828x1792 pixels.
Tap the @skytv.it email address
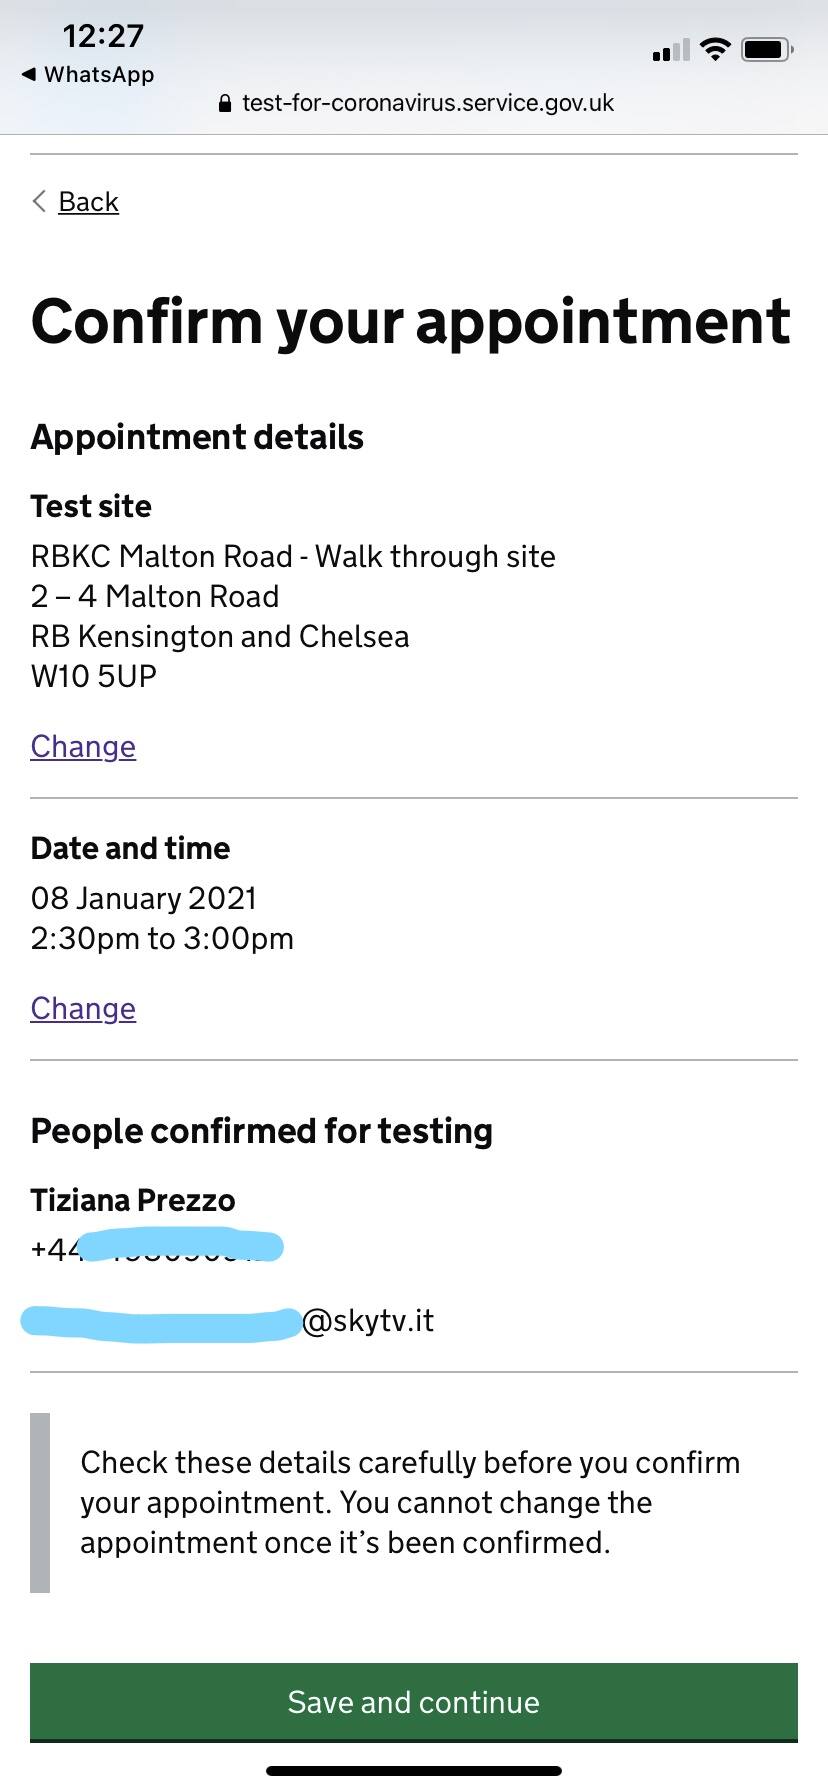367,1321
